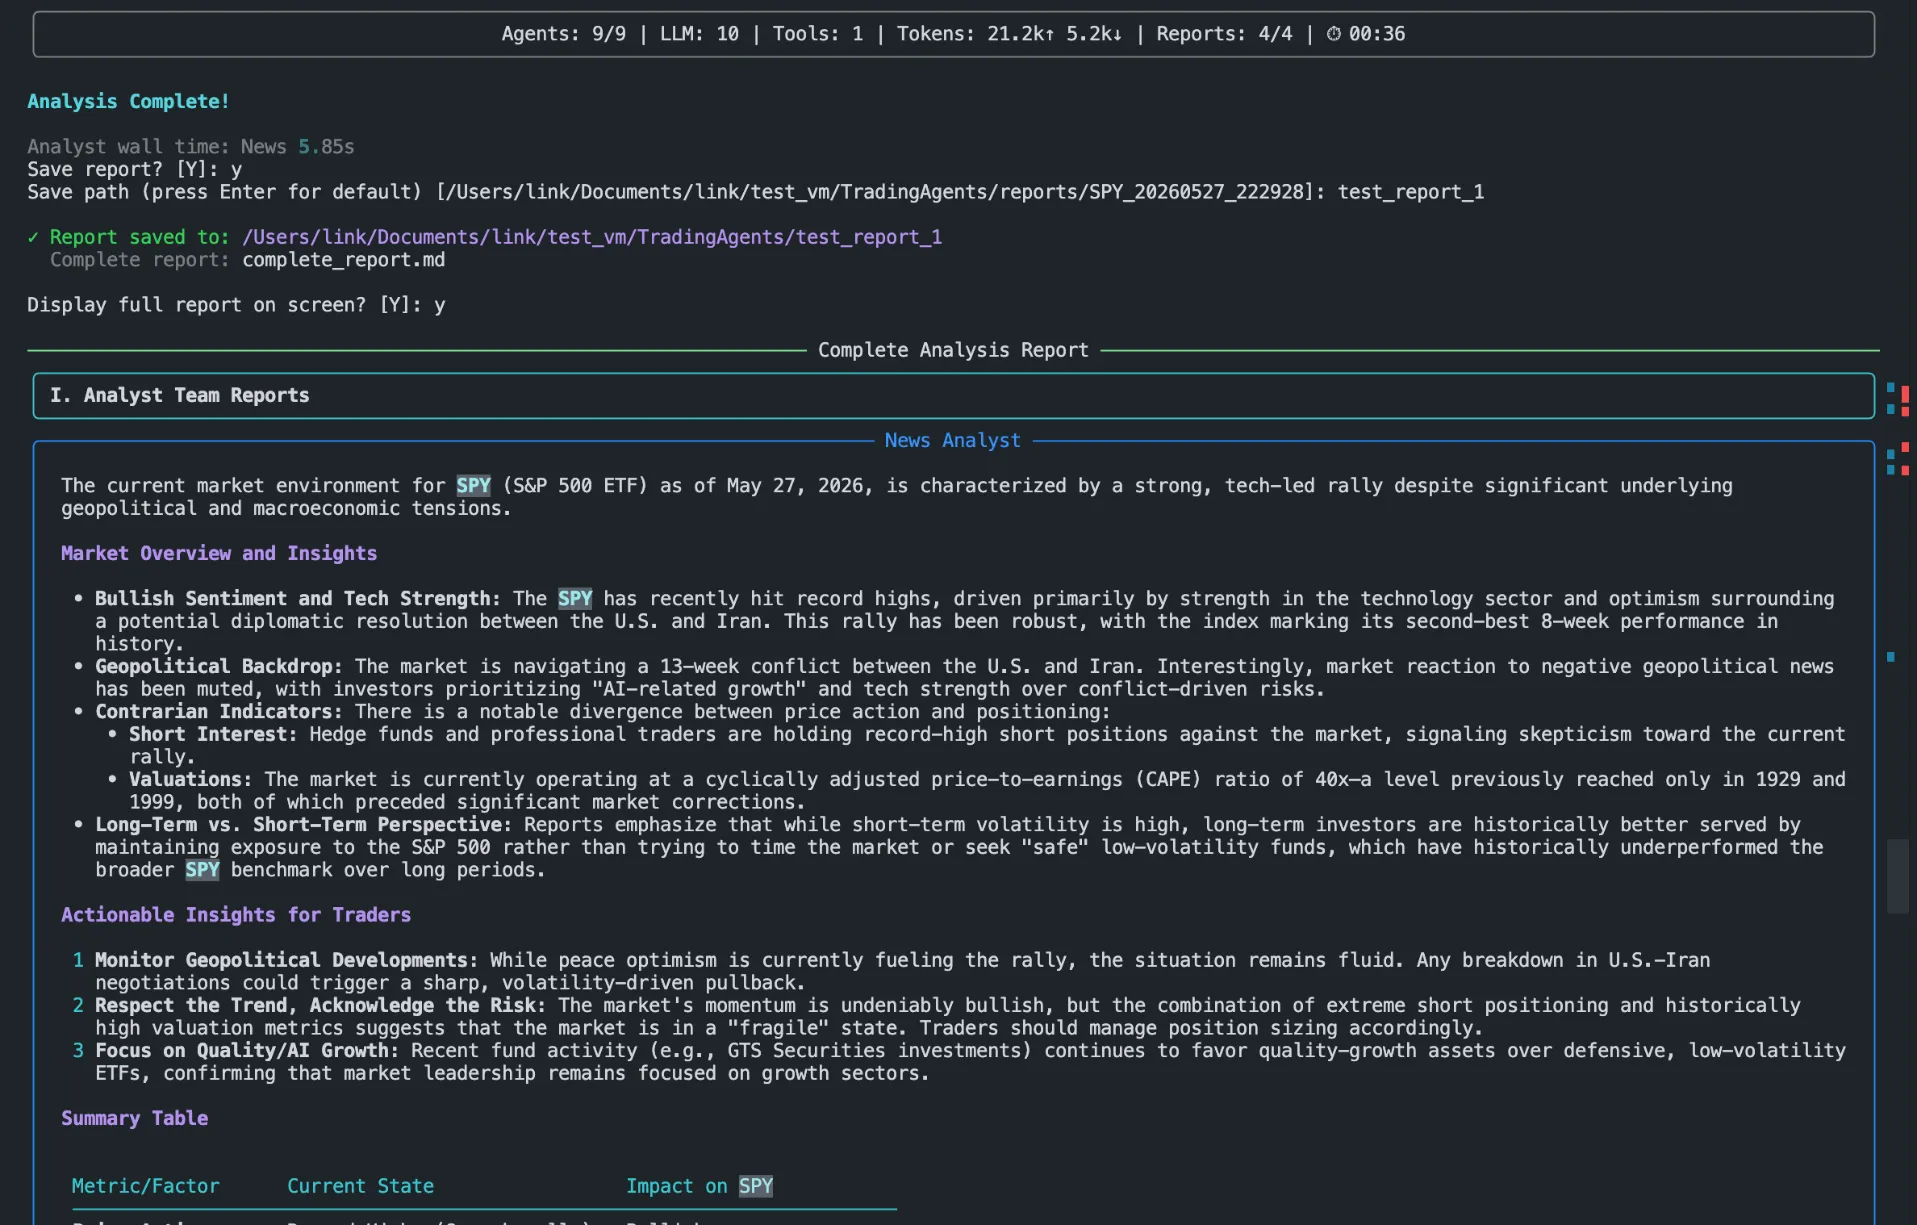This screenshot has width=1917, height=1225.
Task: Click "Long-Term vs. Short-Term Perspective:" label
Action: coord(304,825)
